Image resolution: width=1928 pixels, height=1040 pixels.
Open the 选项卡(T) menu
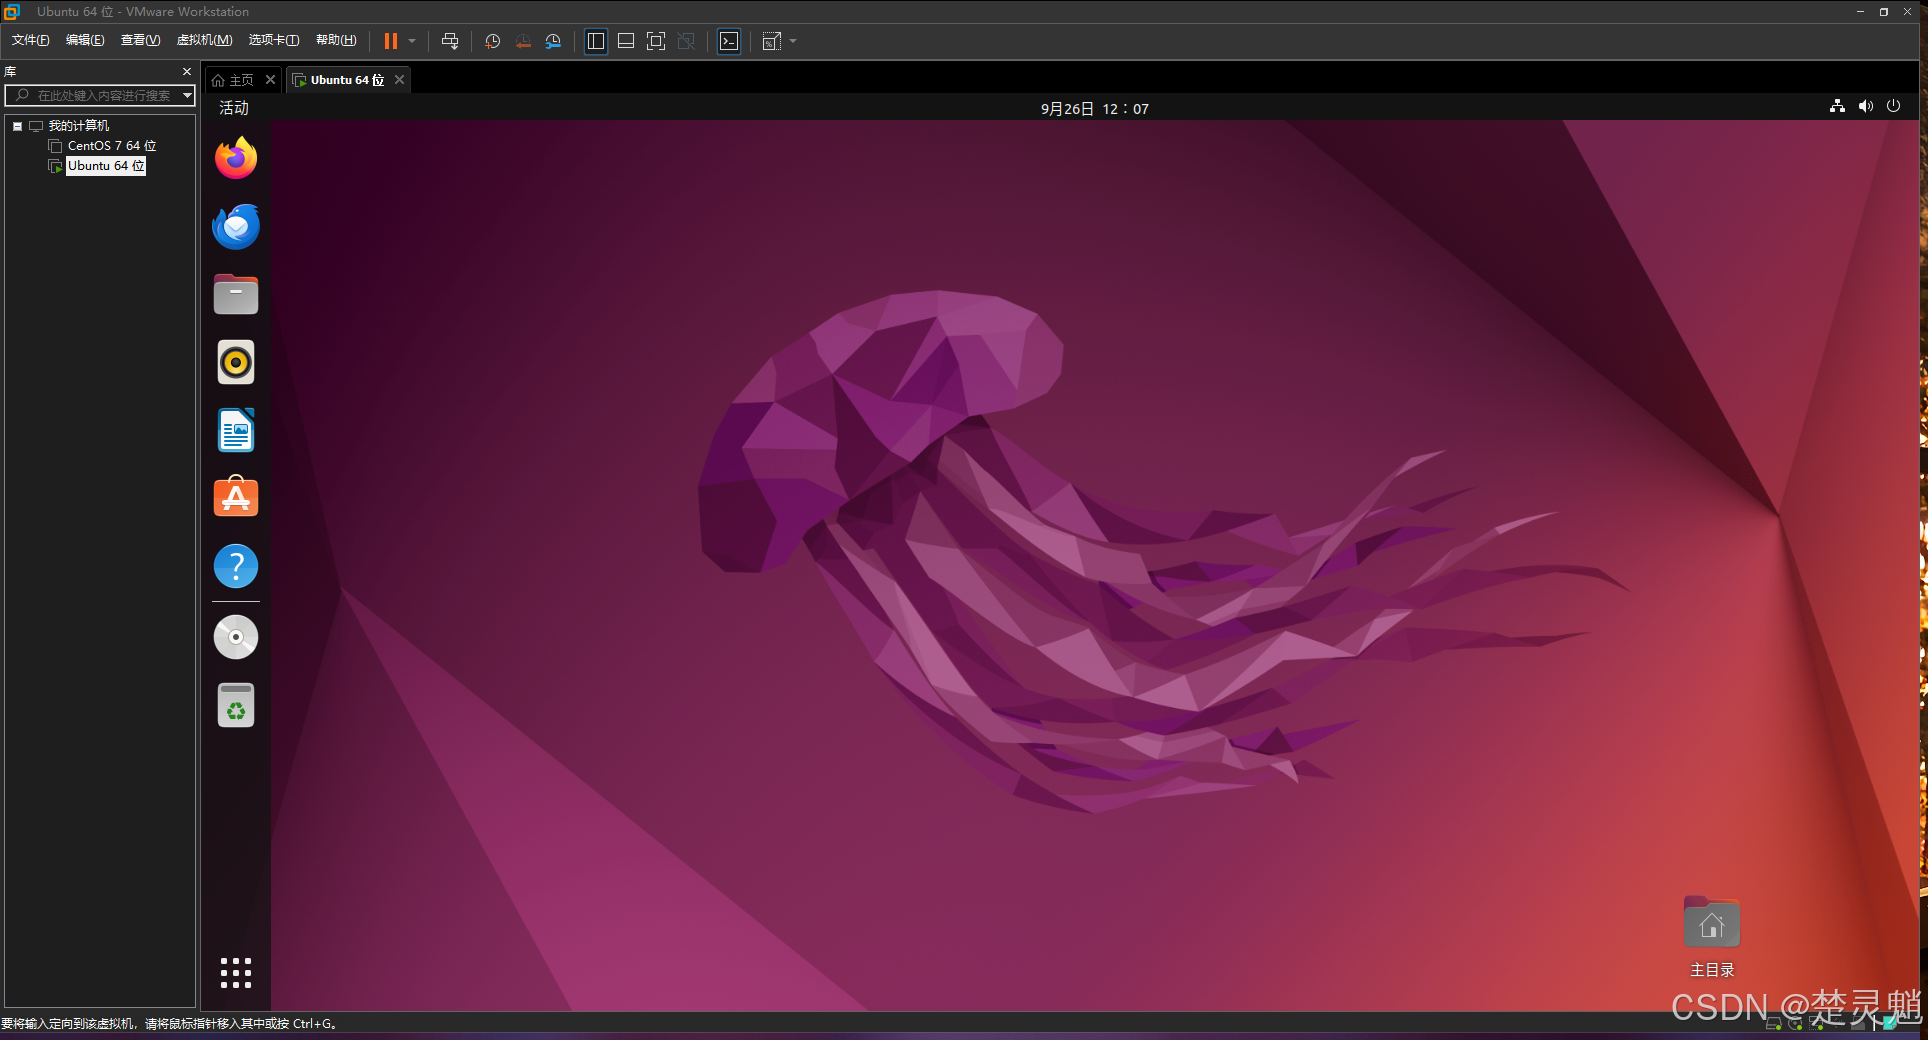tap(274, 40)
